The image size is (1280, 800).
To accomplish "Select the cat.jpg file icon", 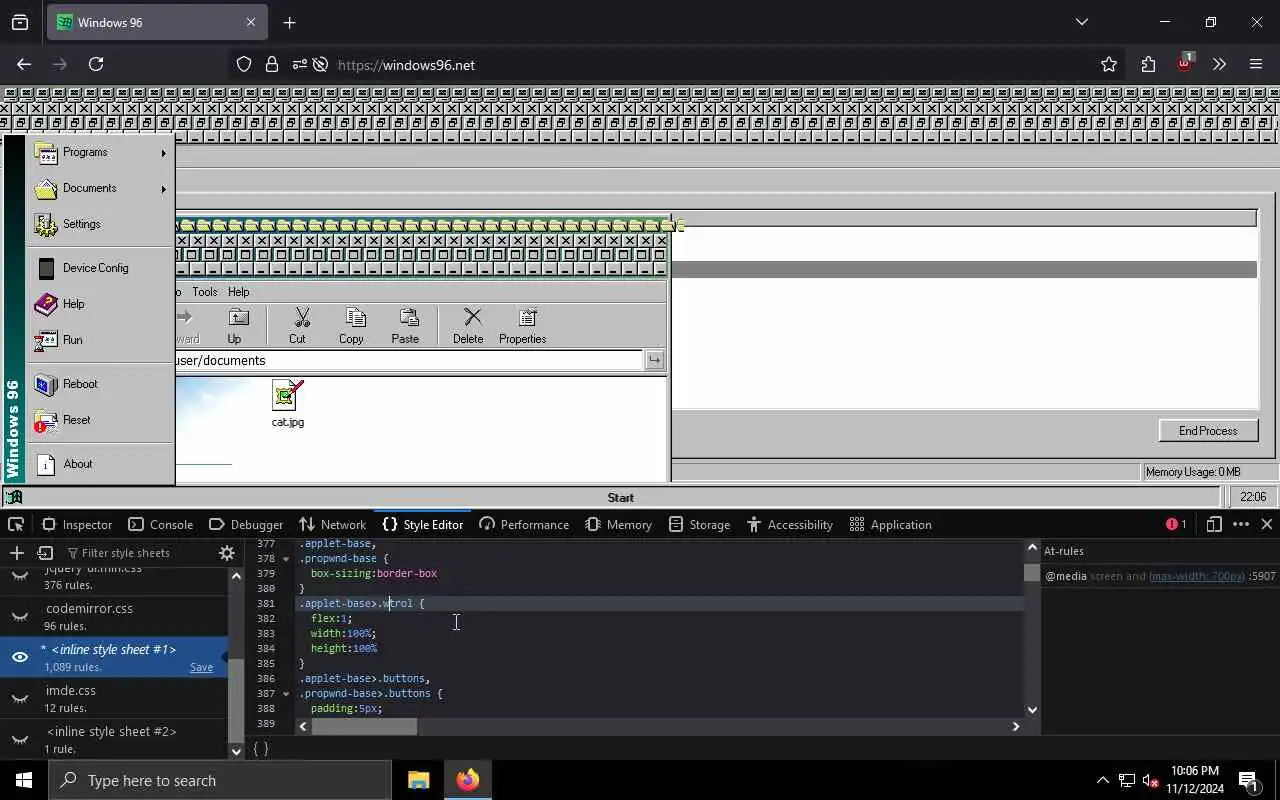I will tap(287, 395).
